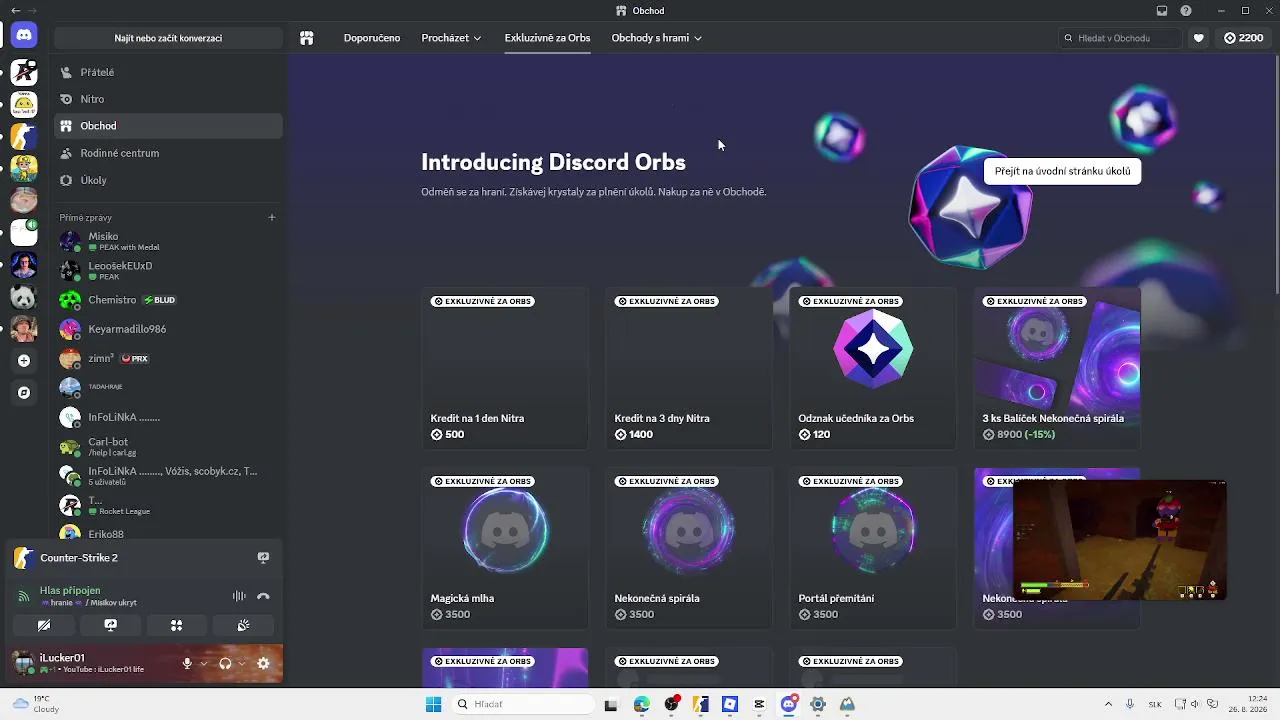Go back using the left arrow
1280x720 pixels.
point(15,11)
